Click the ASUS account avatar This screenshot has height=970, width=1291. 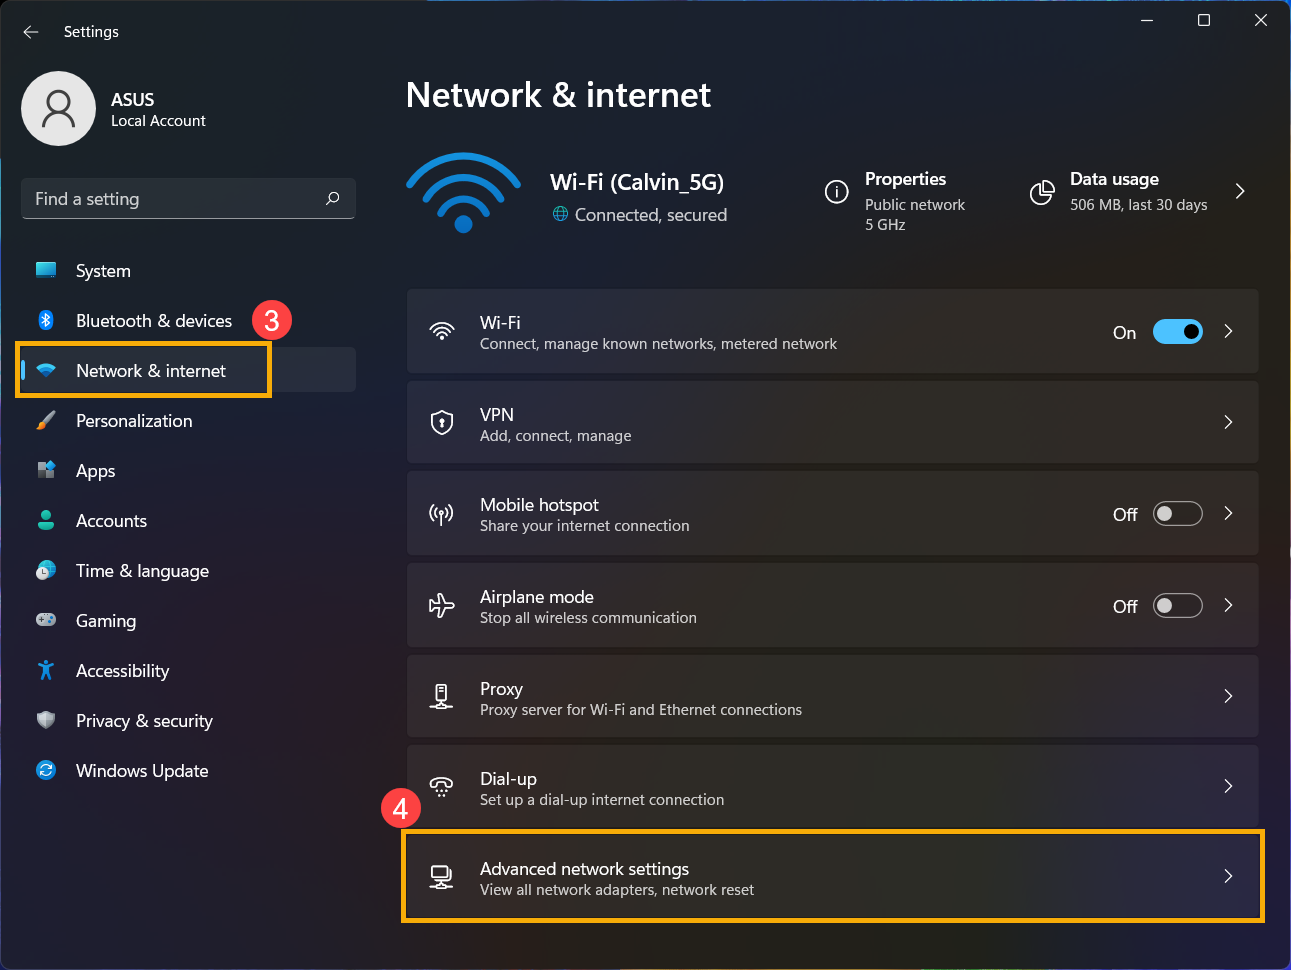[59, 108]
